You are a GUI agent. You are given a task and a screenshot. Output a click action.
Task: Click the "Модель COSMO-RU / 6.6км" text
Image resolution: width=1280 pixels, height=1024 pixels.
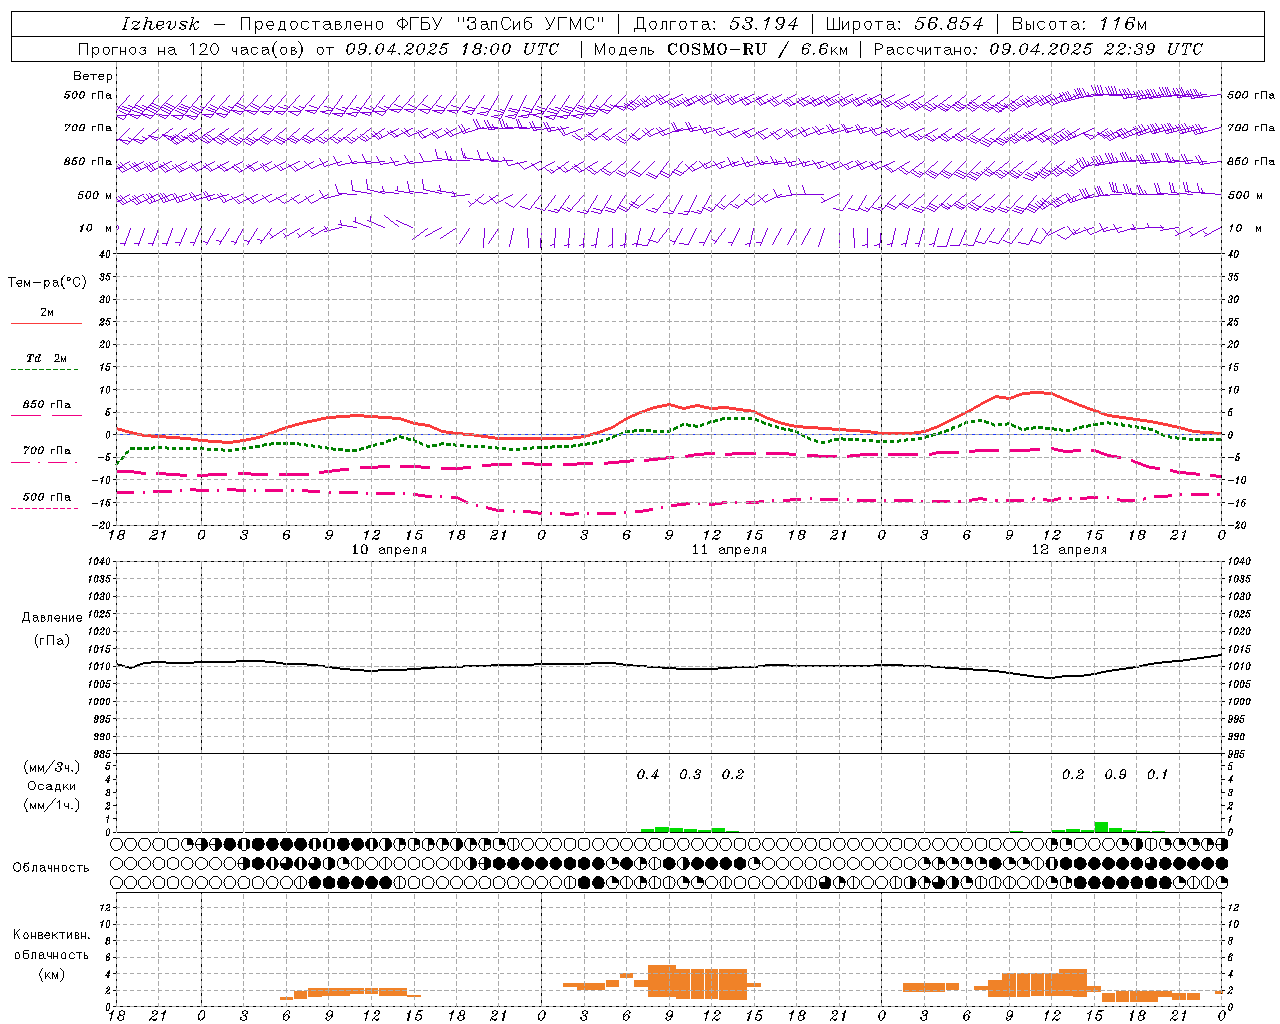click(720, 49)
